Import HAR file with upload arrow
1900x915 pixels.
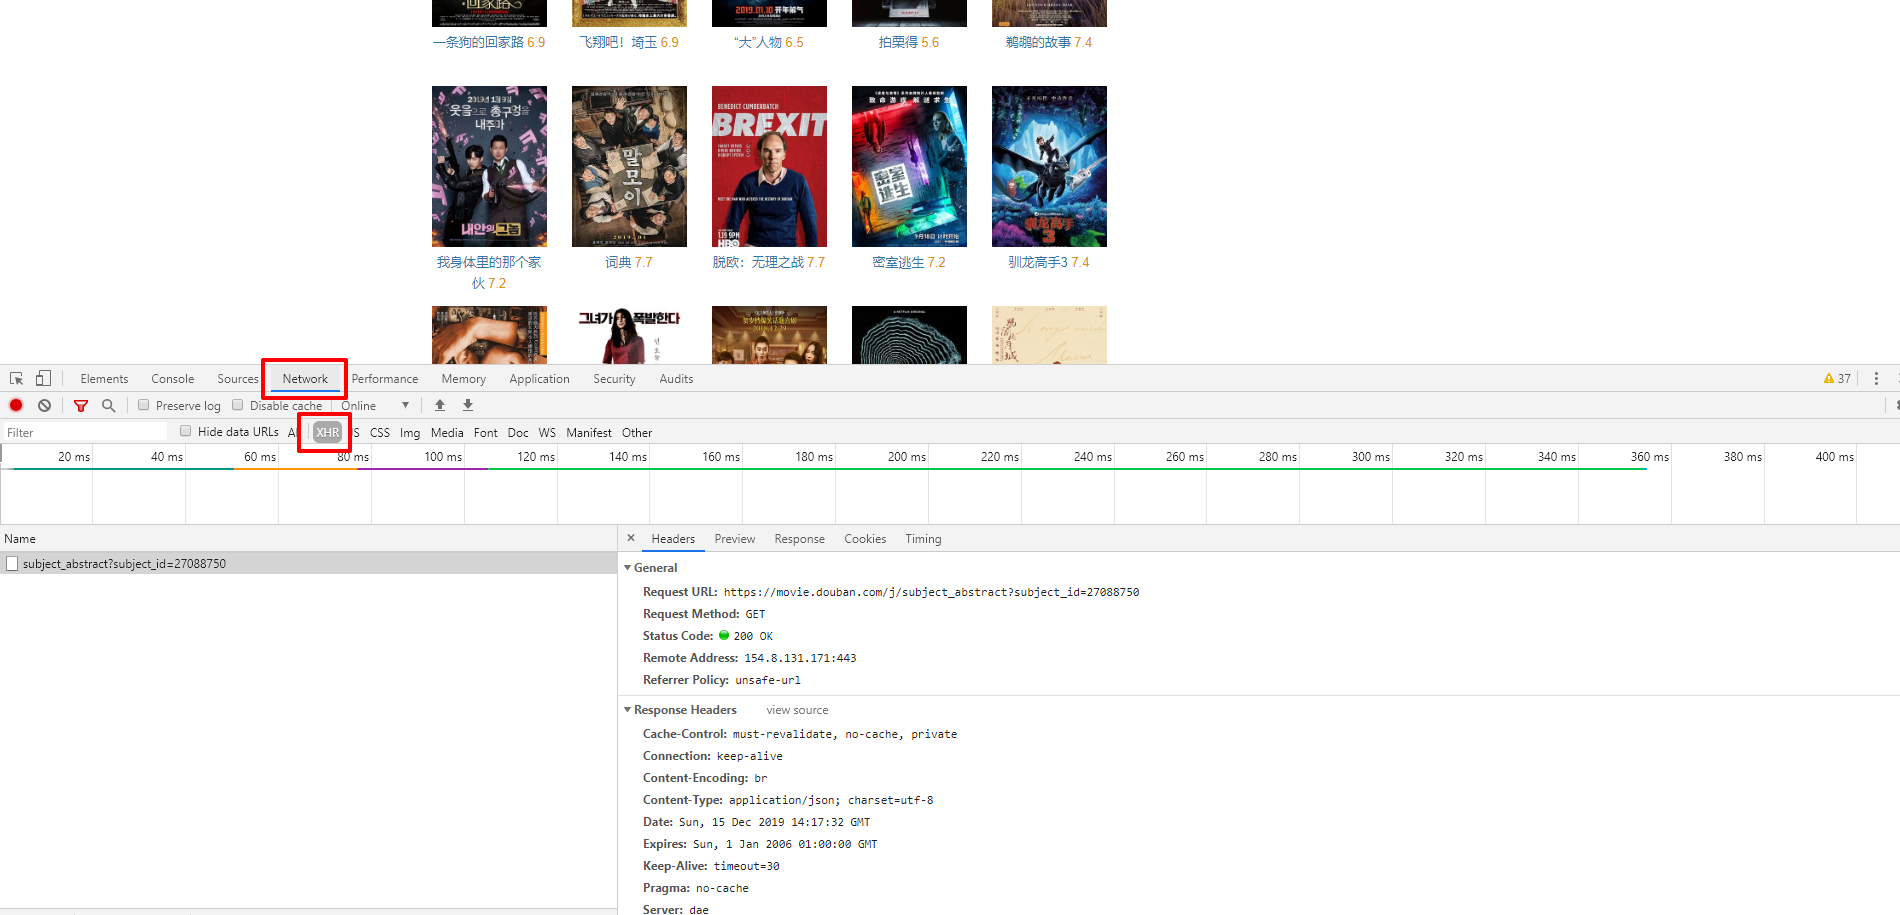pyautogui.click(x=440, y=405)
